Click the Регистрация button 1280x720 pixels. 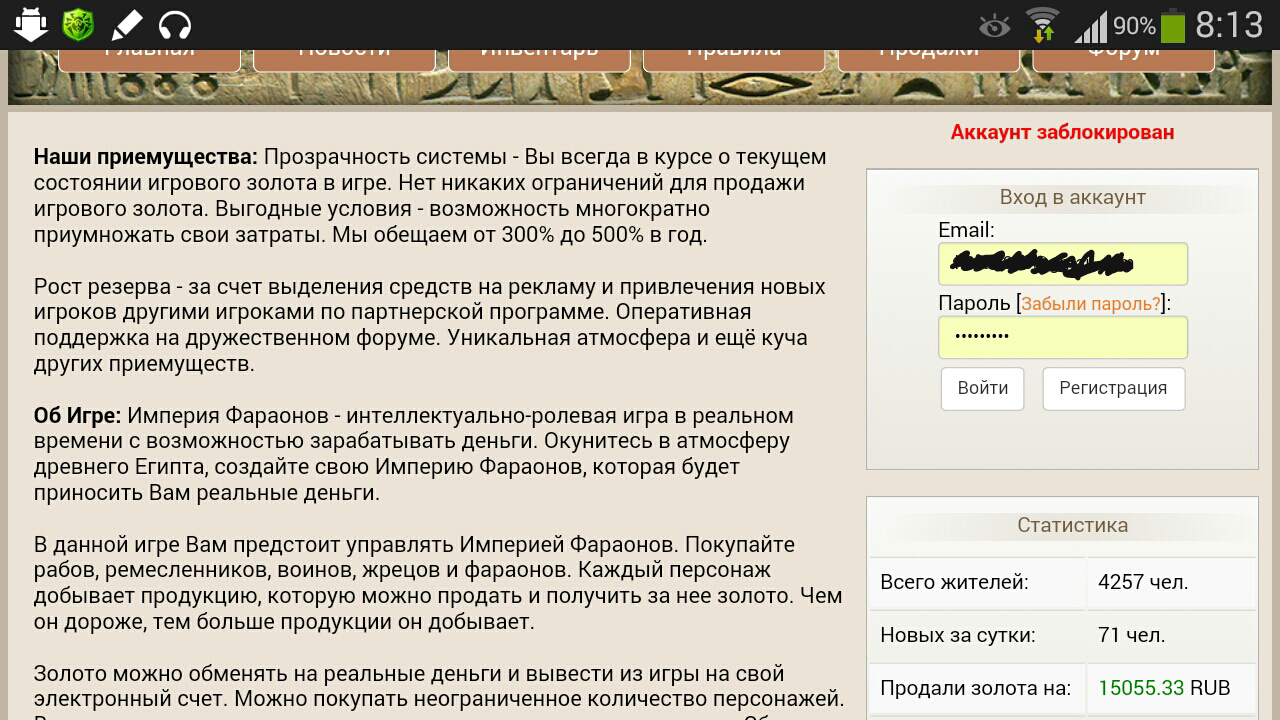coord(1113,388)
